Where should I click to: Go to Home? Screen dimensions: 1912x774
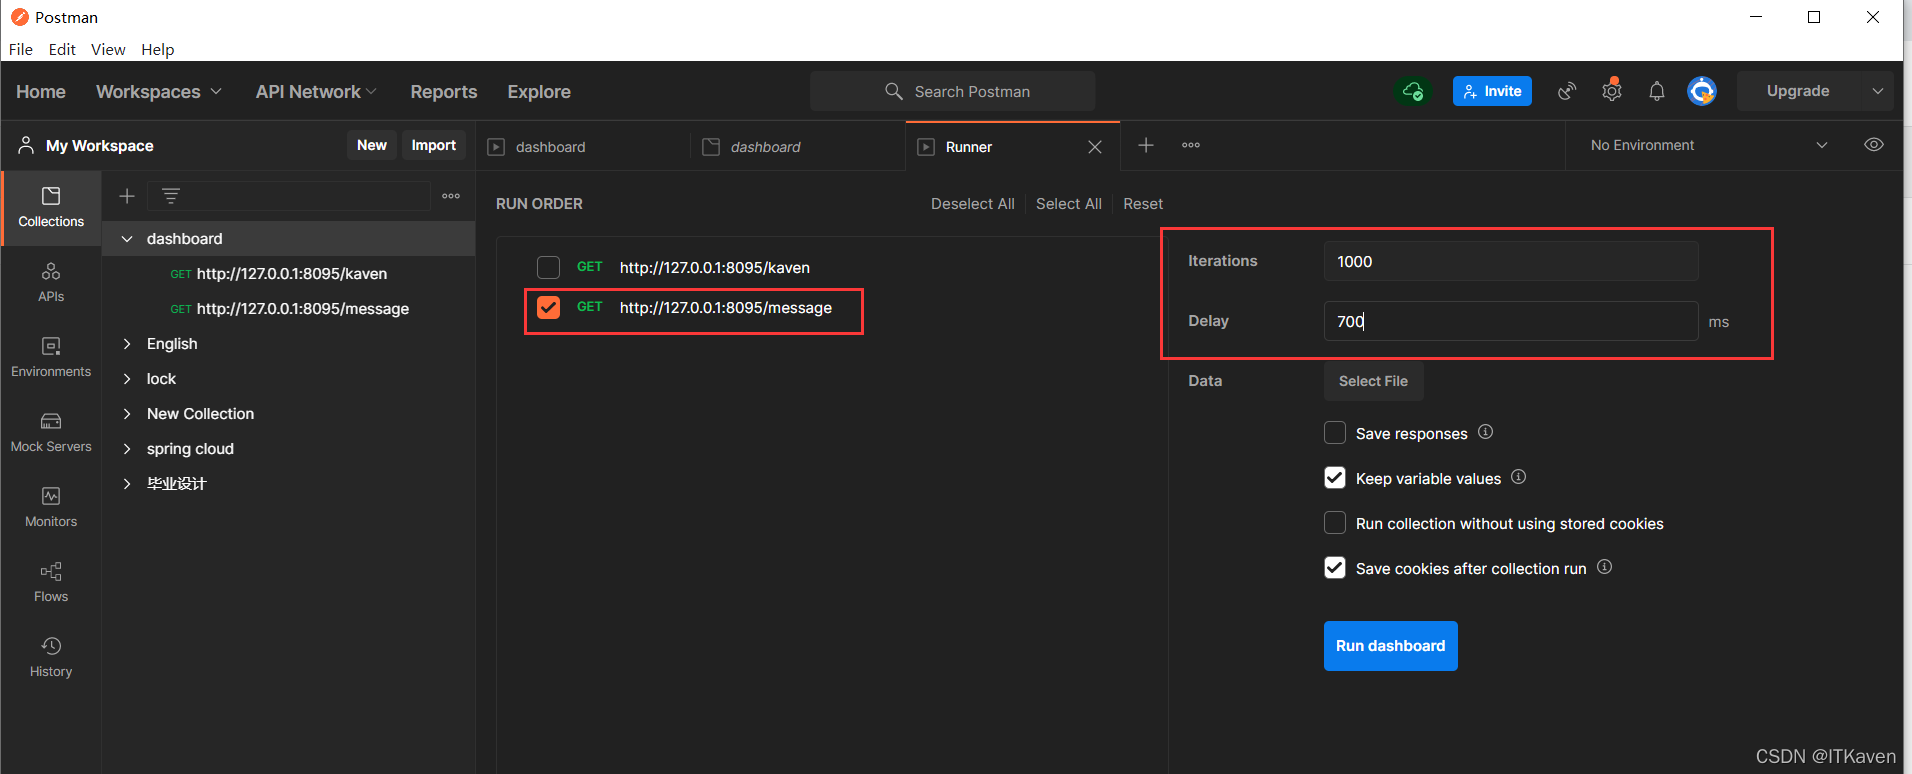click(41, 91)
